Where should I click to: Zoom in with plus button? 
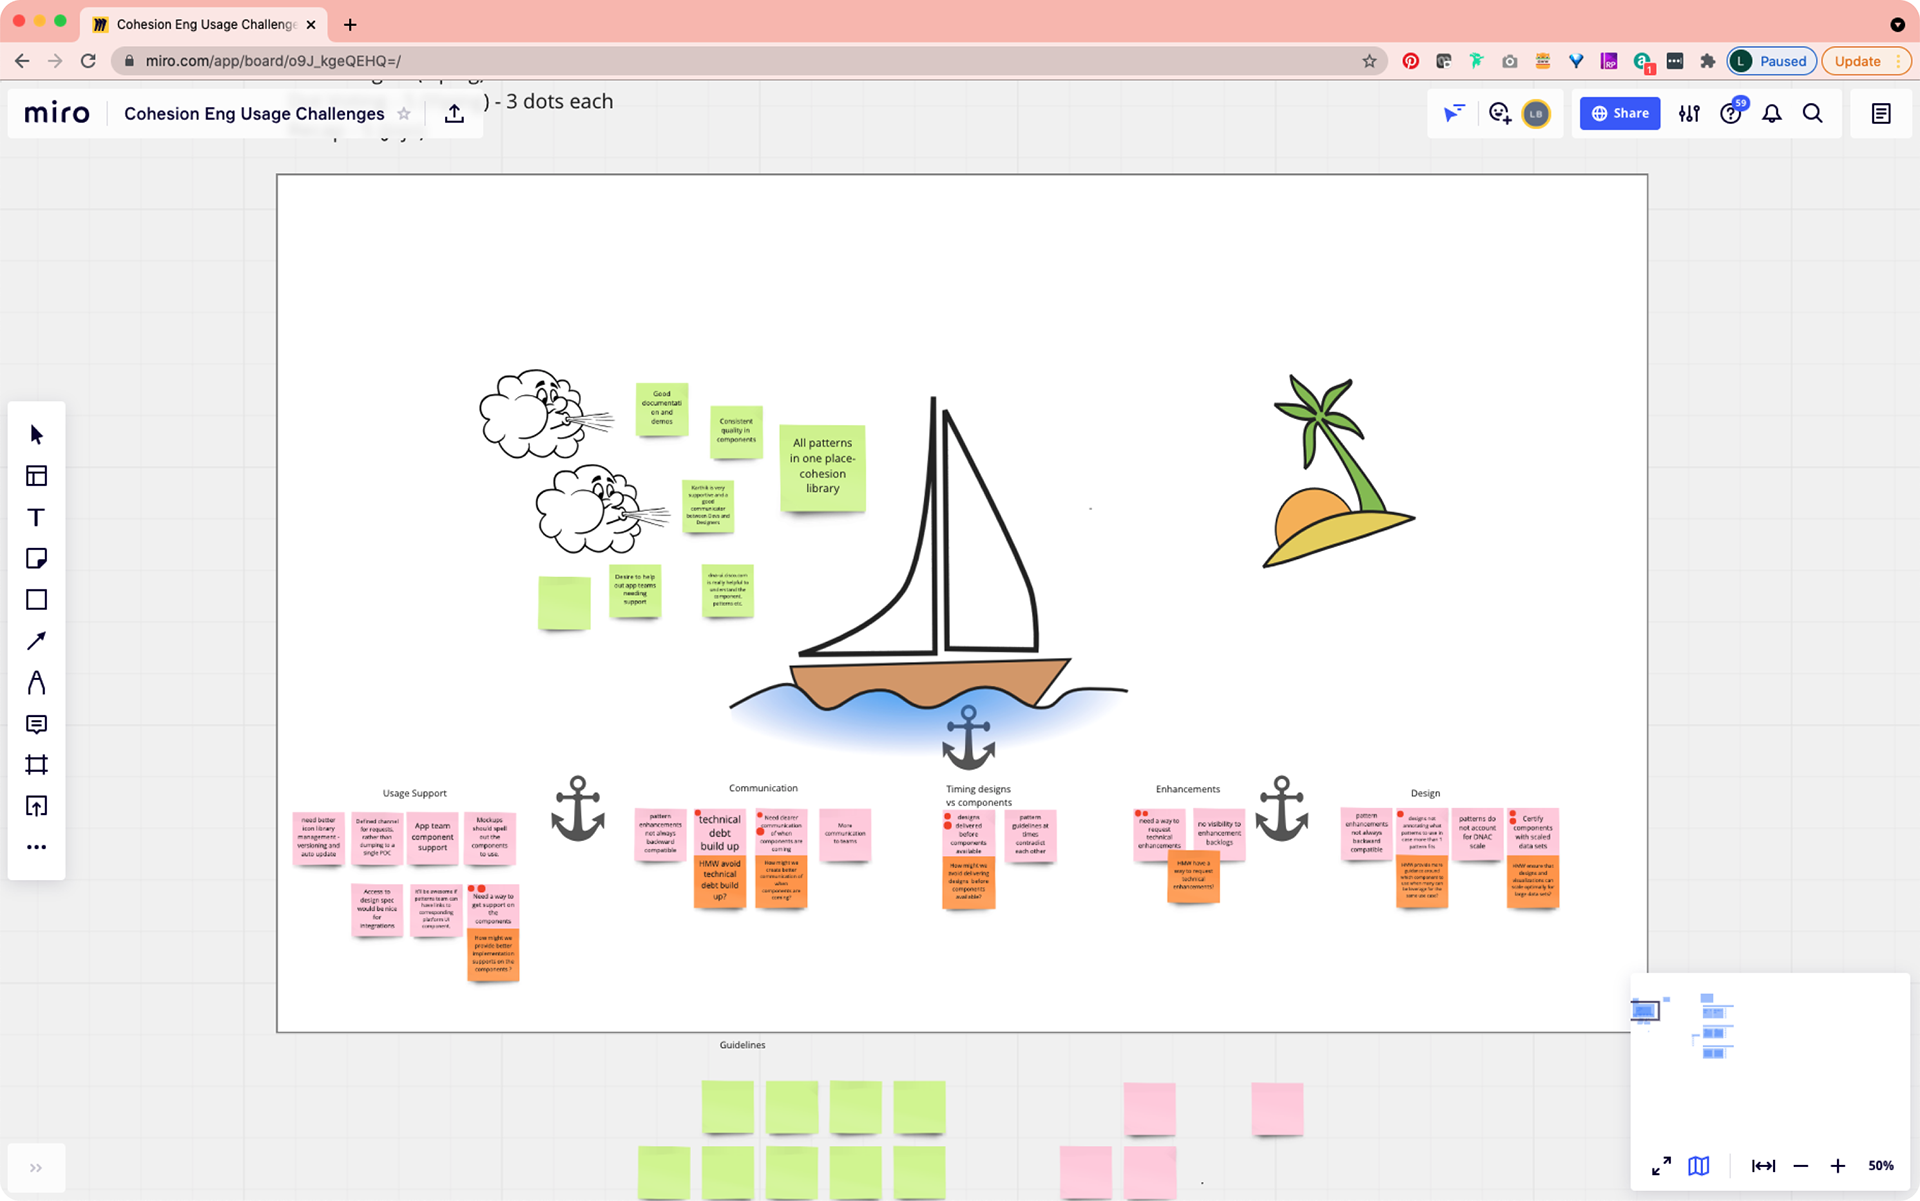point(1838,1166)
